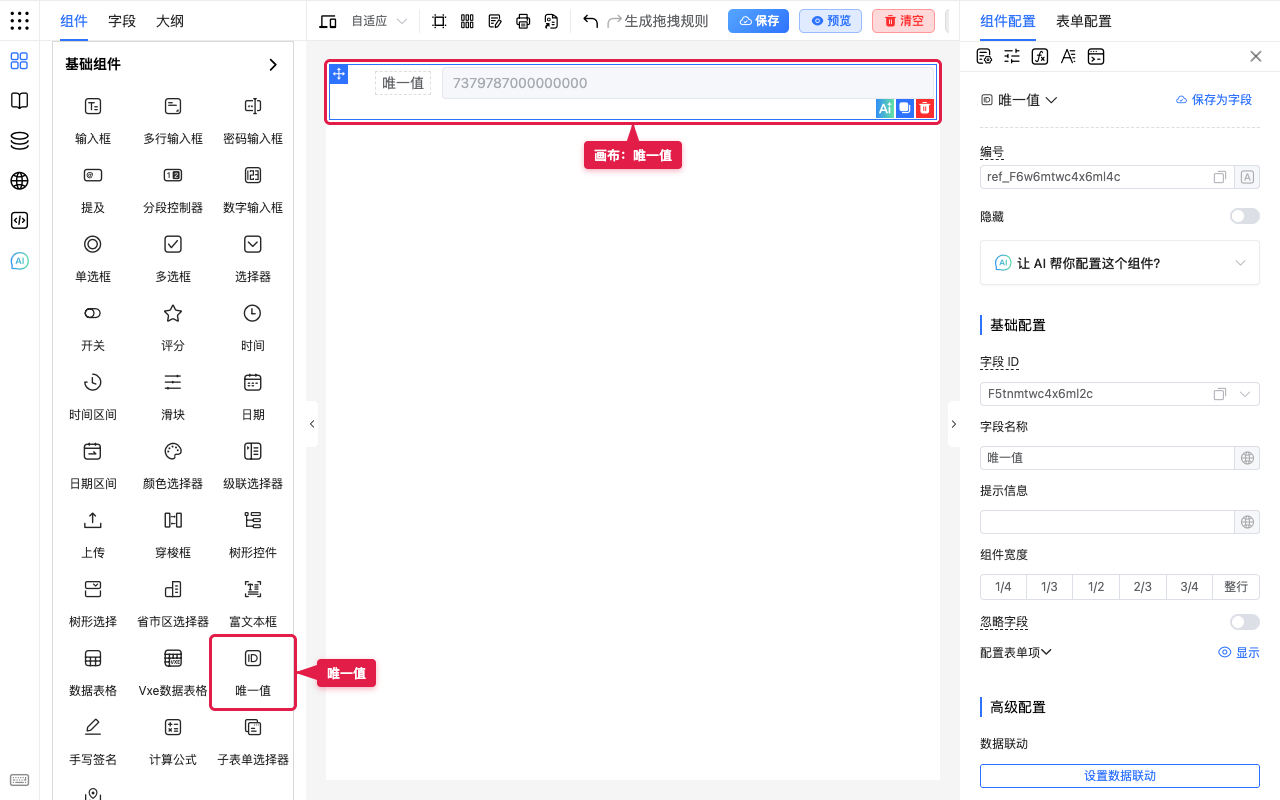The image size is (1280, 800).
Task: Collapse the left panel with arrow handle
Action: tap(312, 424)
